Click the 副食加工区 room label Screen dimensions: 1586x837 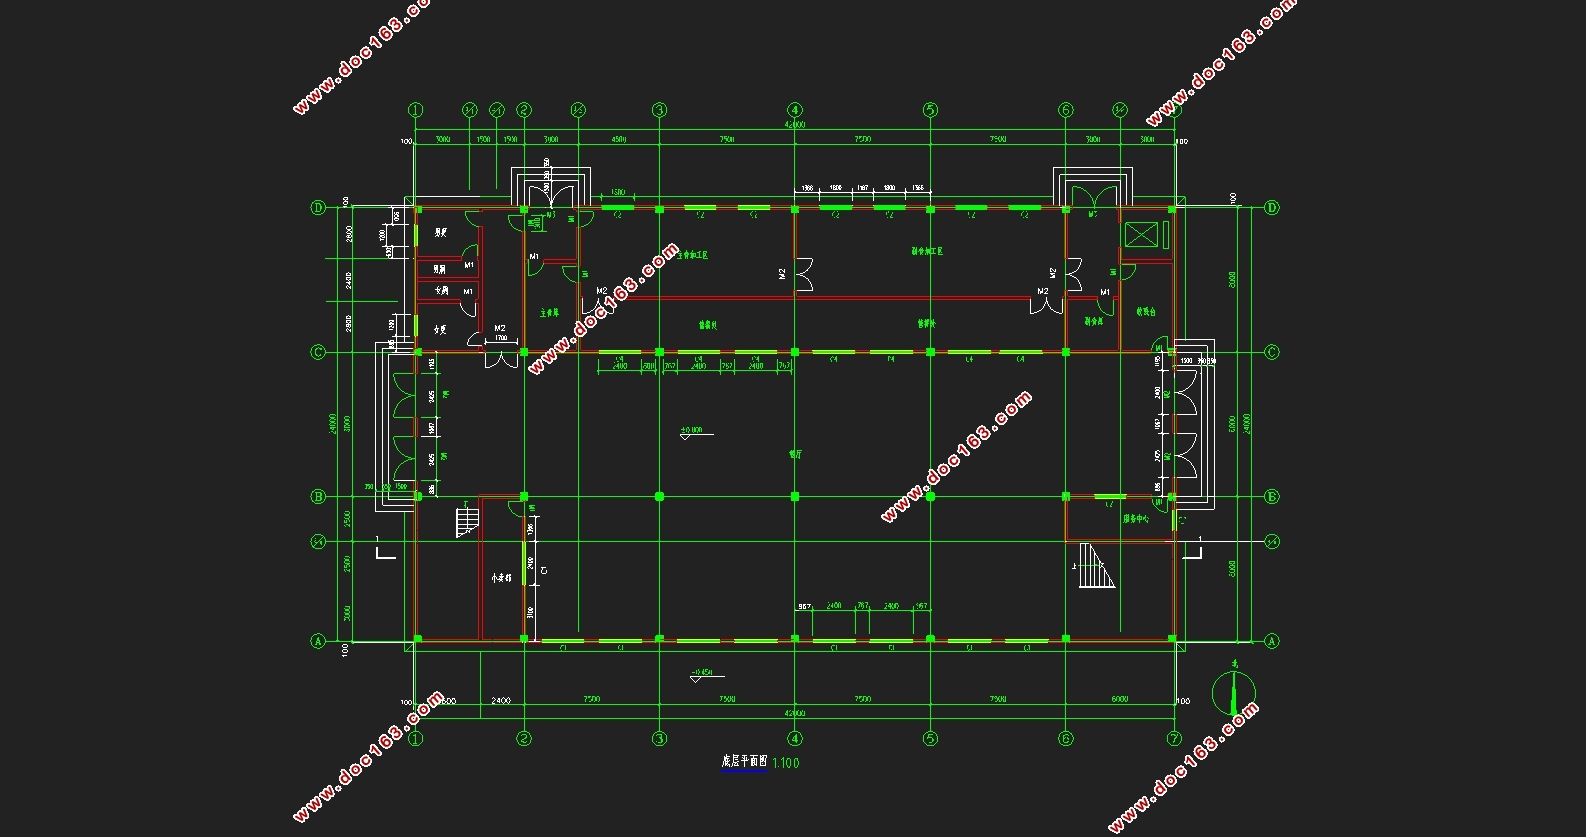(927, 251)
